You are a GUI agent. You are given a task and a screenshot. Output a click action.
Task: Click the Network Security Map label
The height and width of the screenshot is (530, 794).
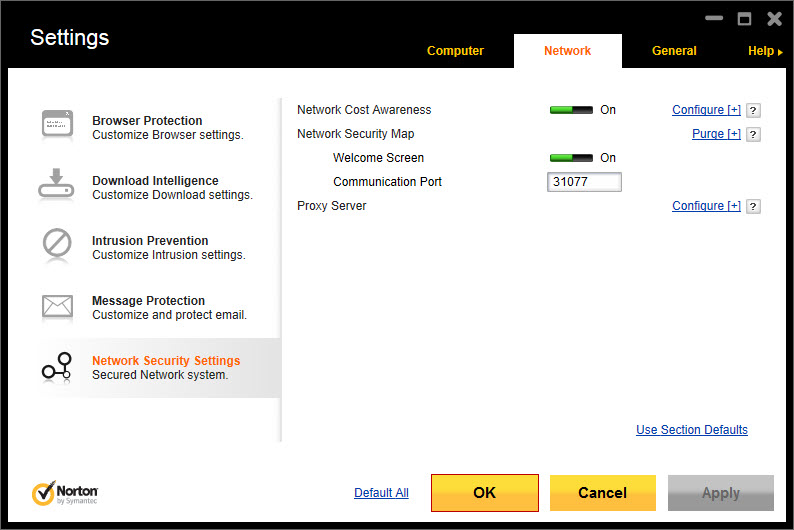point(355,134)
